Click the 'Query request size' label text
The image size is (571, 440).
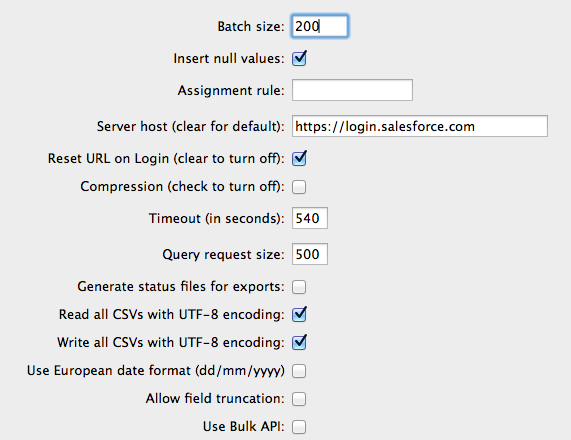[223, 254]
